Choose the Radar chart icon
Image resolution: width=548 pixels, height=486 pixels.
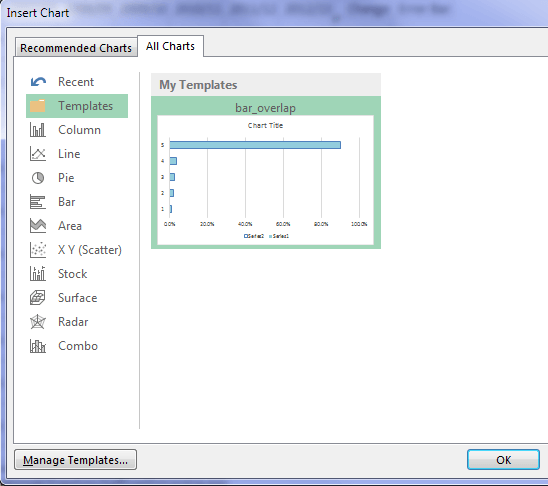[x=38, y=322]
